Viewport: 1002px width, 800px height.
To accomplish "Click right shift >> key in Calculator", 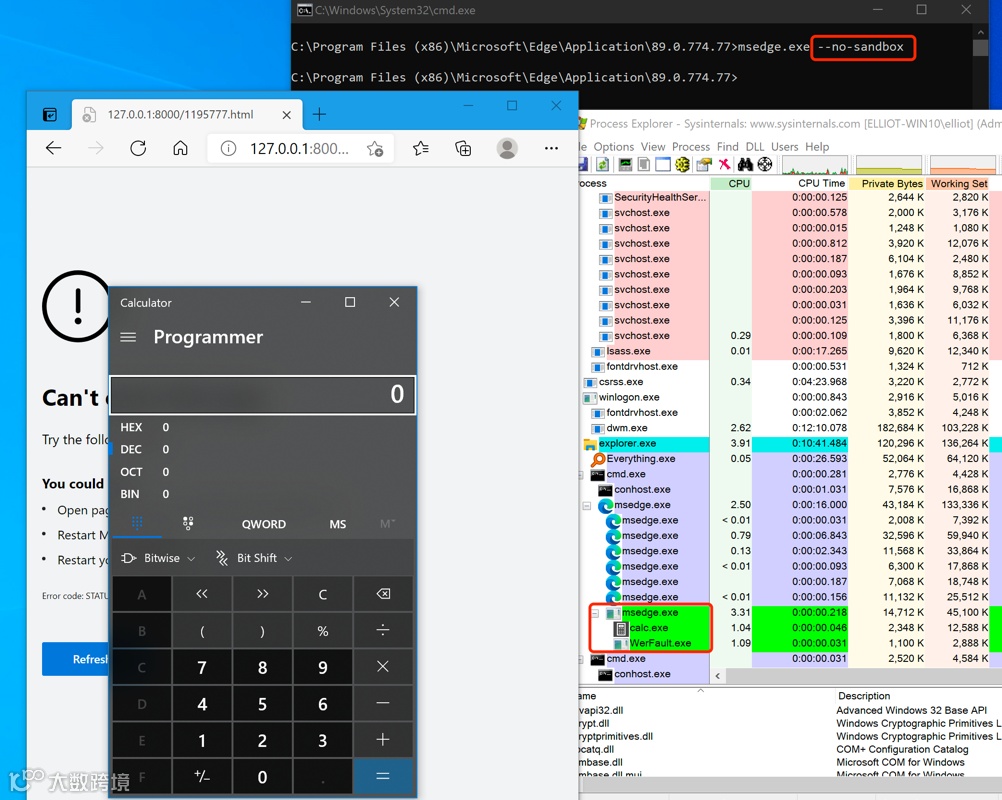I will tap(263, 594).
